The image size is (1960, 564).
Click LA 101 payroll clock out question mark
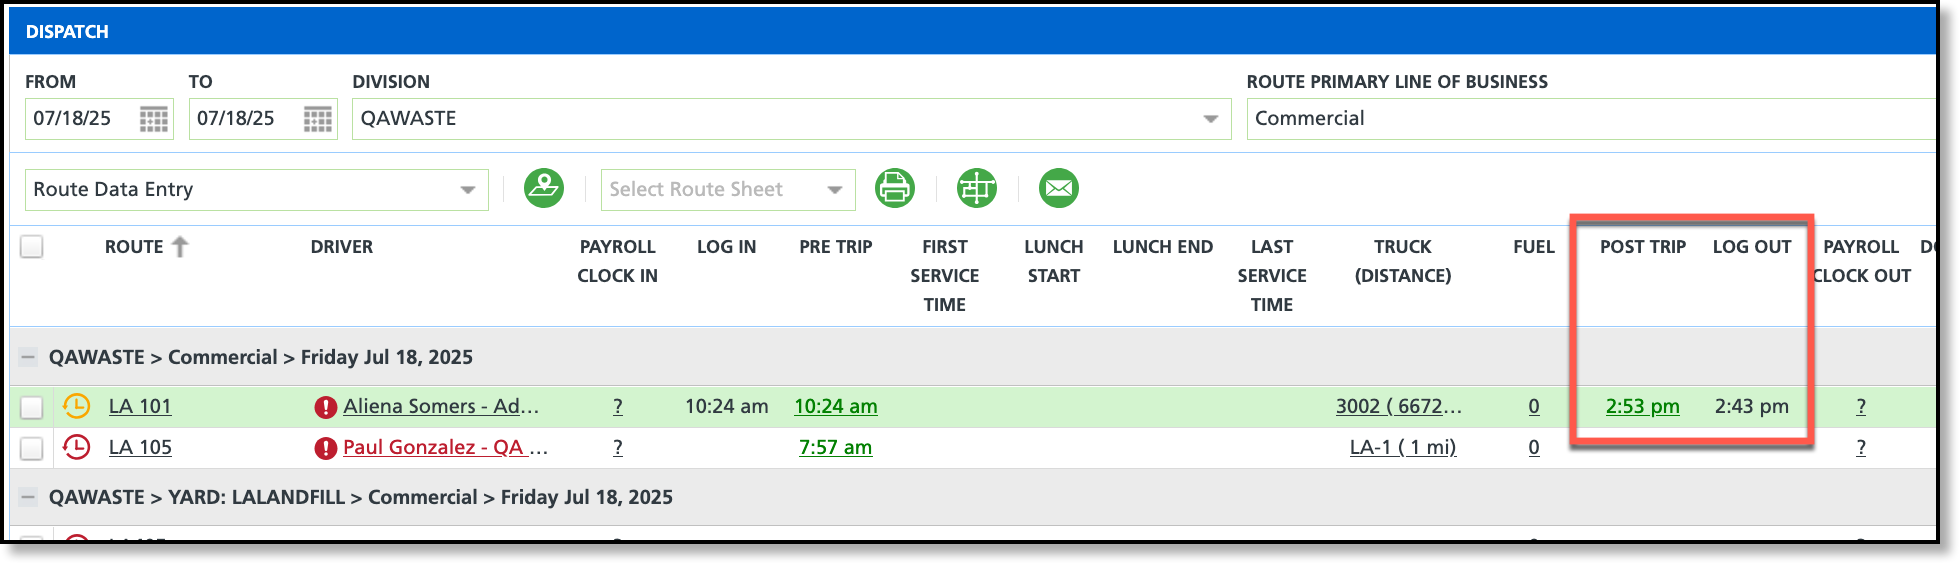tap(1861, 406)
